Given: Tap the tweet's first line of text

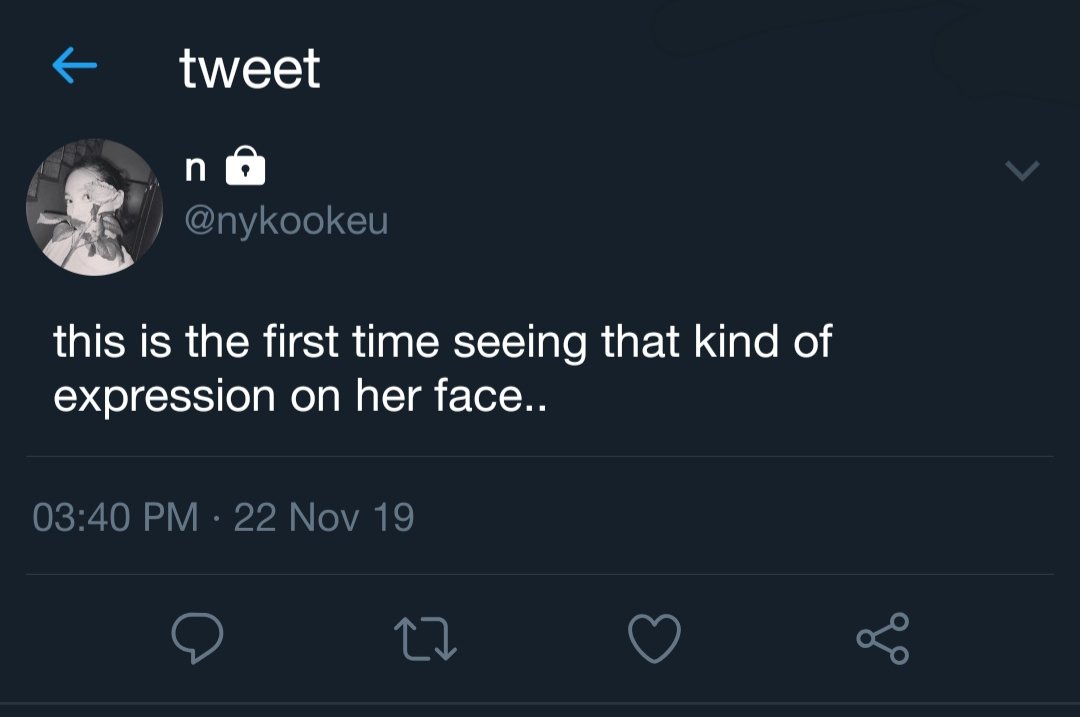Looking at the screenshot, I should click(442, 343).
